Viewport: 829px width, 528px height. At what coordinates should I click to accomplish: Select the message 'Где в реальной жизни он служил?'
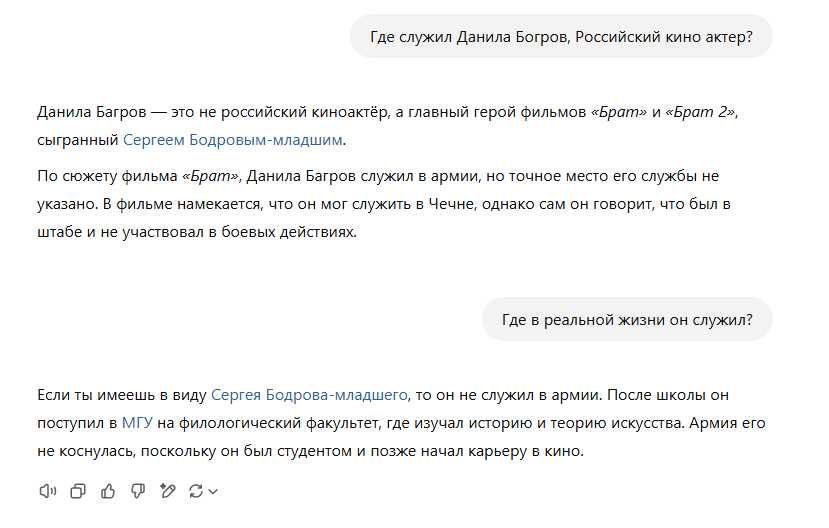(x=627, y=320)
